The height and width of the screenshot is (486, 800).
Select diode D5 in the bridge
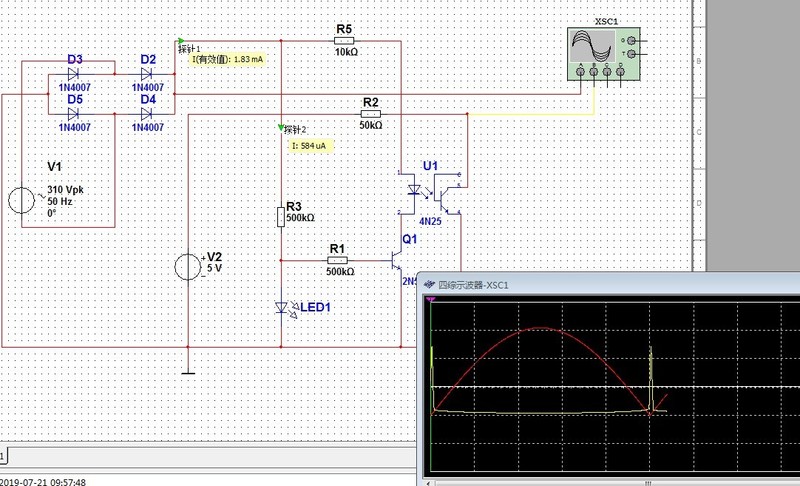coord(74,113)
